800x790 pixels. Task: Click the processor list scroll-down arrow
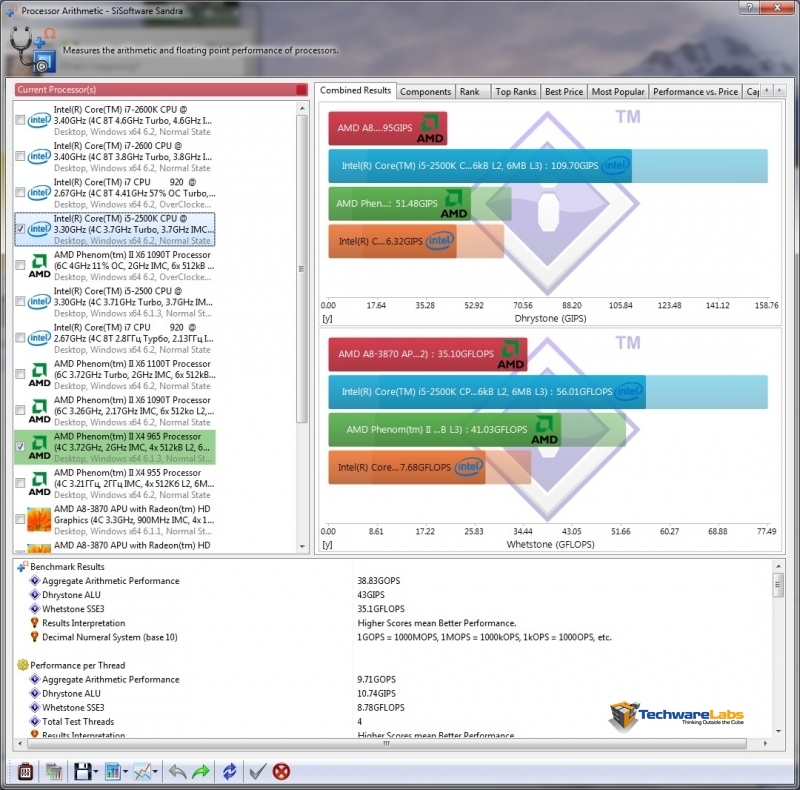pyautogui.click(x=302, y=546)
